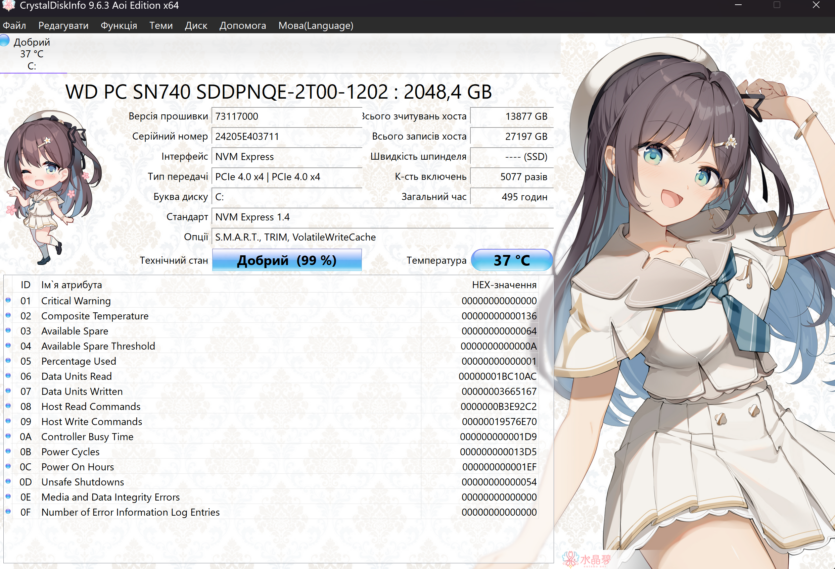This screenshot has height=569, width=835.
Task: Open the Мова(Language) menu
Action: tap(316, 26)
